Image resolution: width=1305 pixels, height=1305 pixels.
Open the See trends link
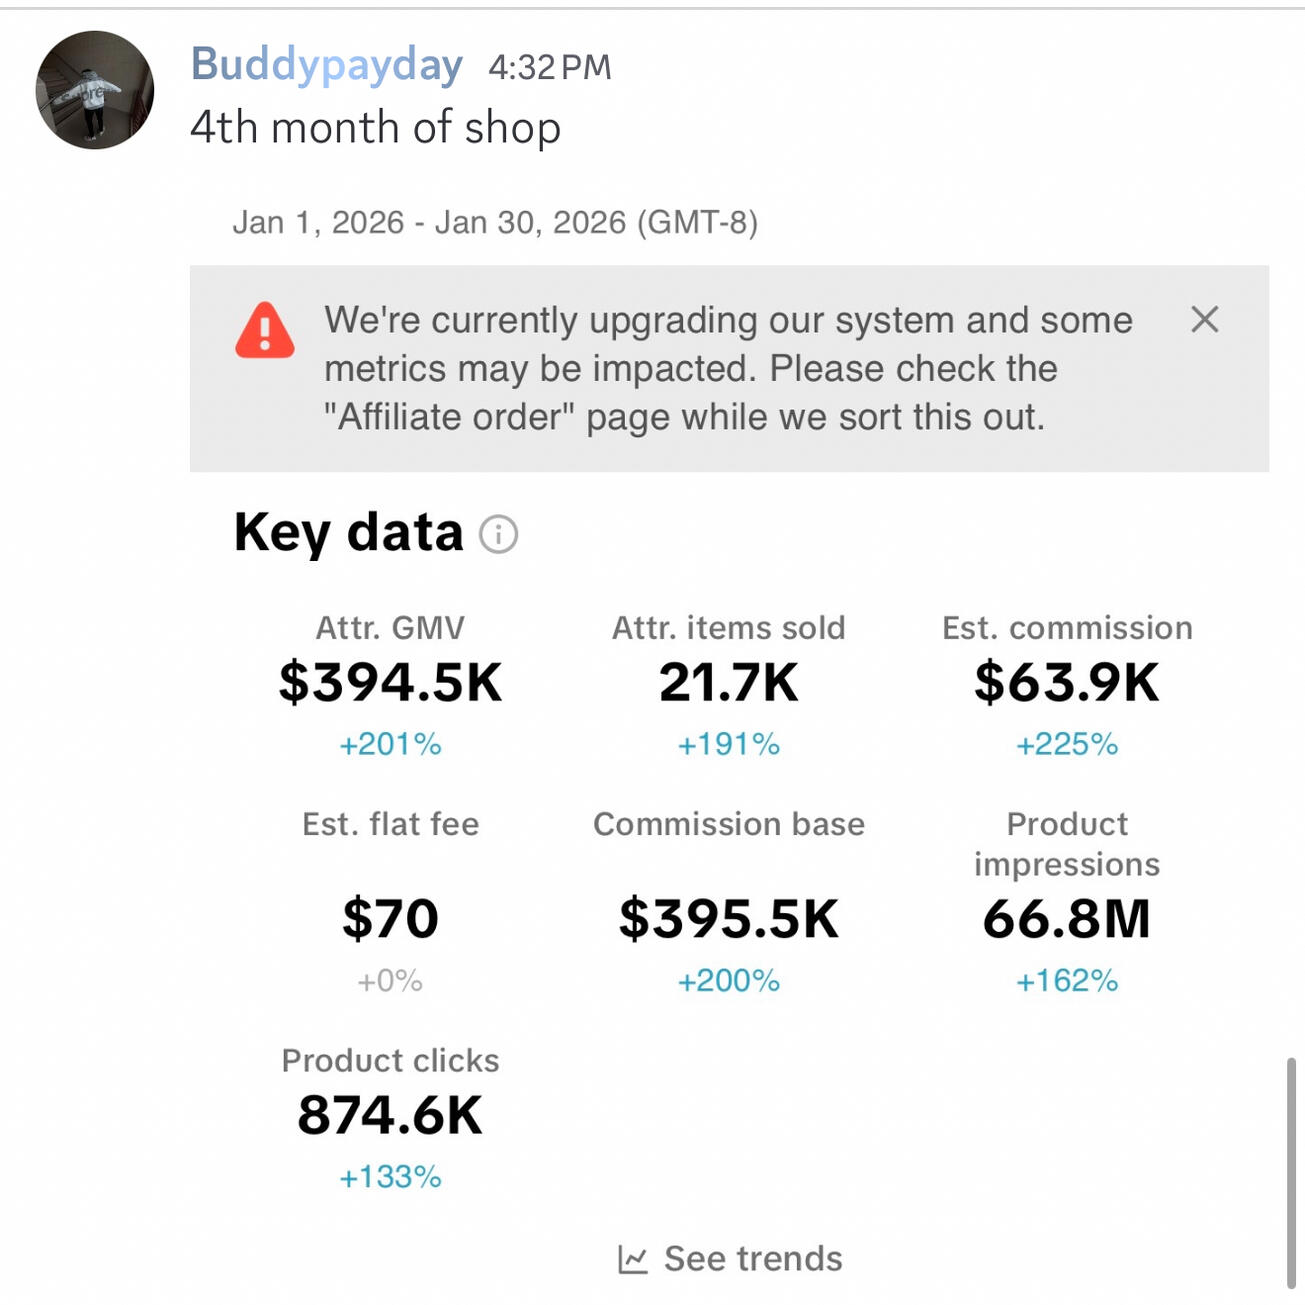(752, 1259)
